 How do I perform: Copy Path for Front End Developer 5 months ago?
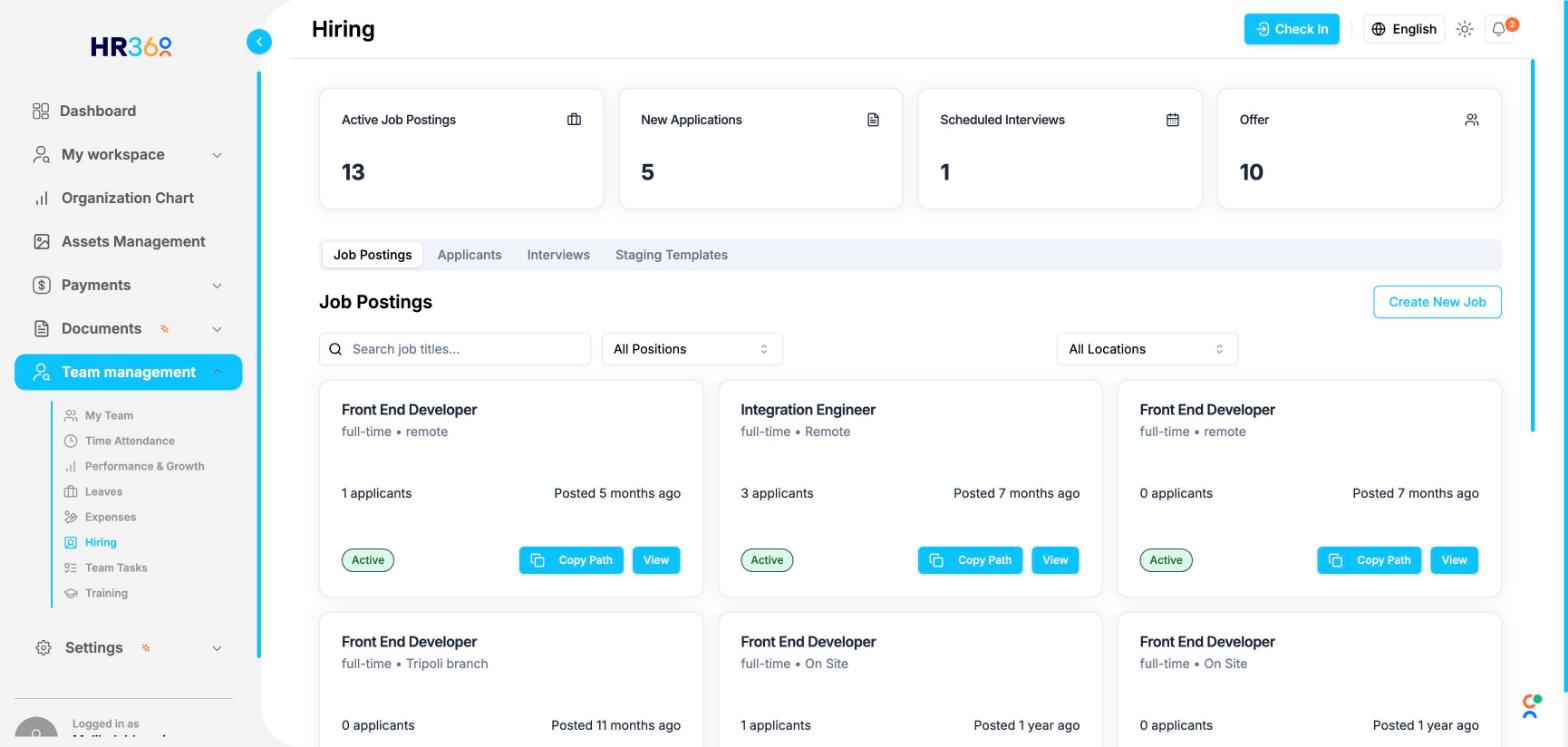[571, 560]
